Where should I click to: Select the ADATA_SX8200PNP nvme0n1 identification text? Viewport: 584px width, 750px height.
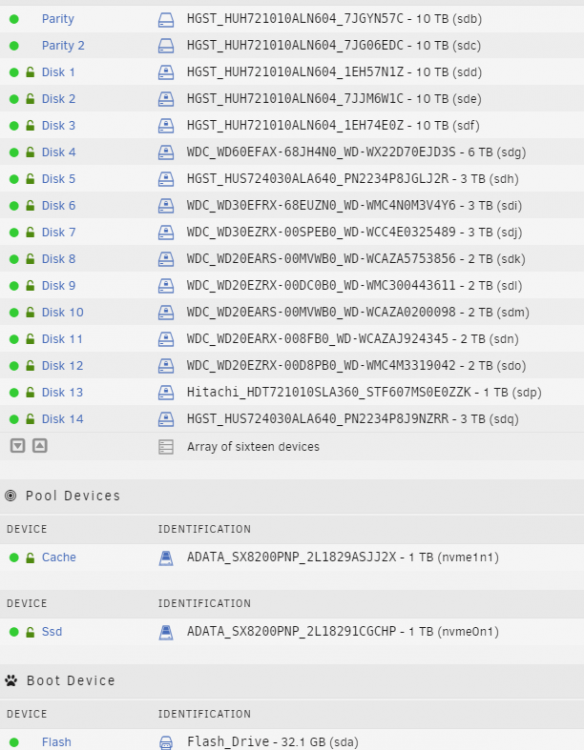click(x=343, y=632)
